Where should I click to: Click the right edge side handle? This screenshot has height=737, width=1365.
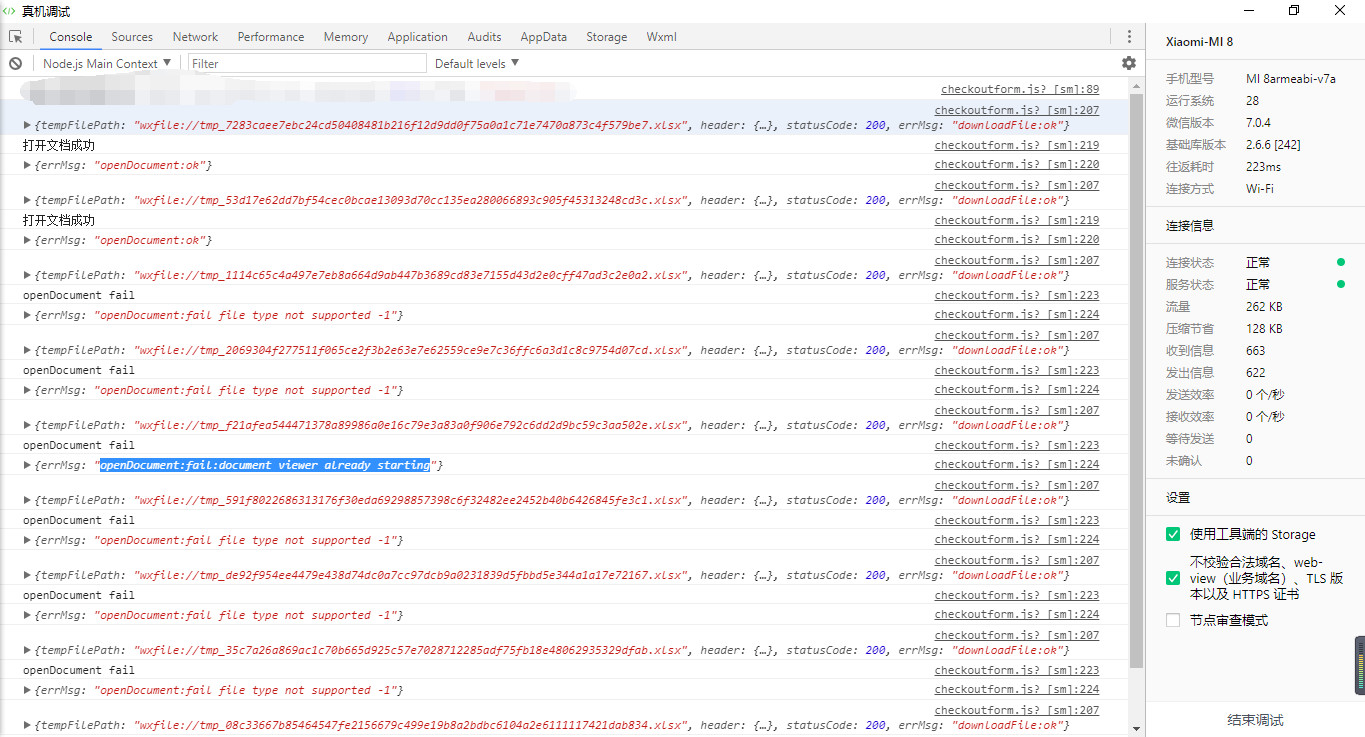1360,665
